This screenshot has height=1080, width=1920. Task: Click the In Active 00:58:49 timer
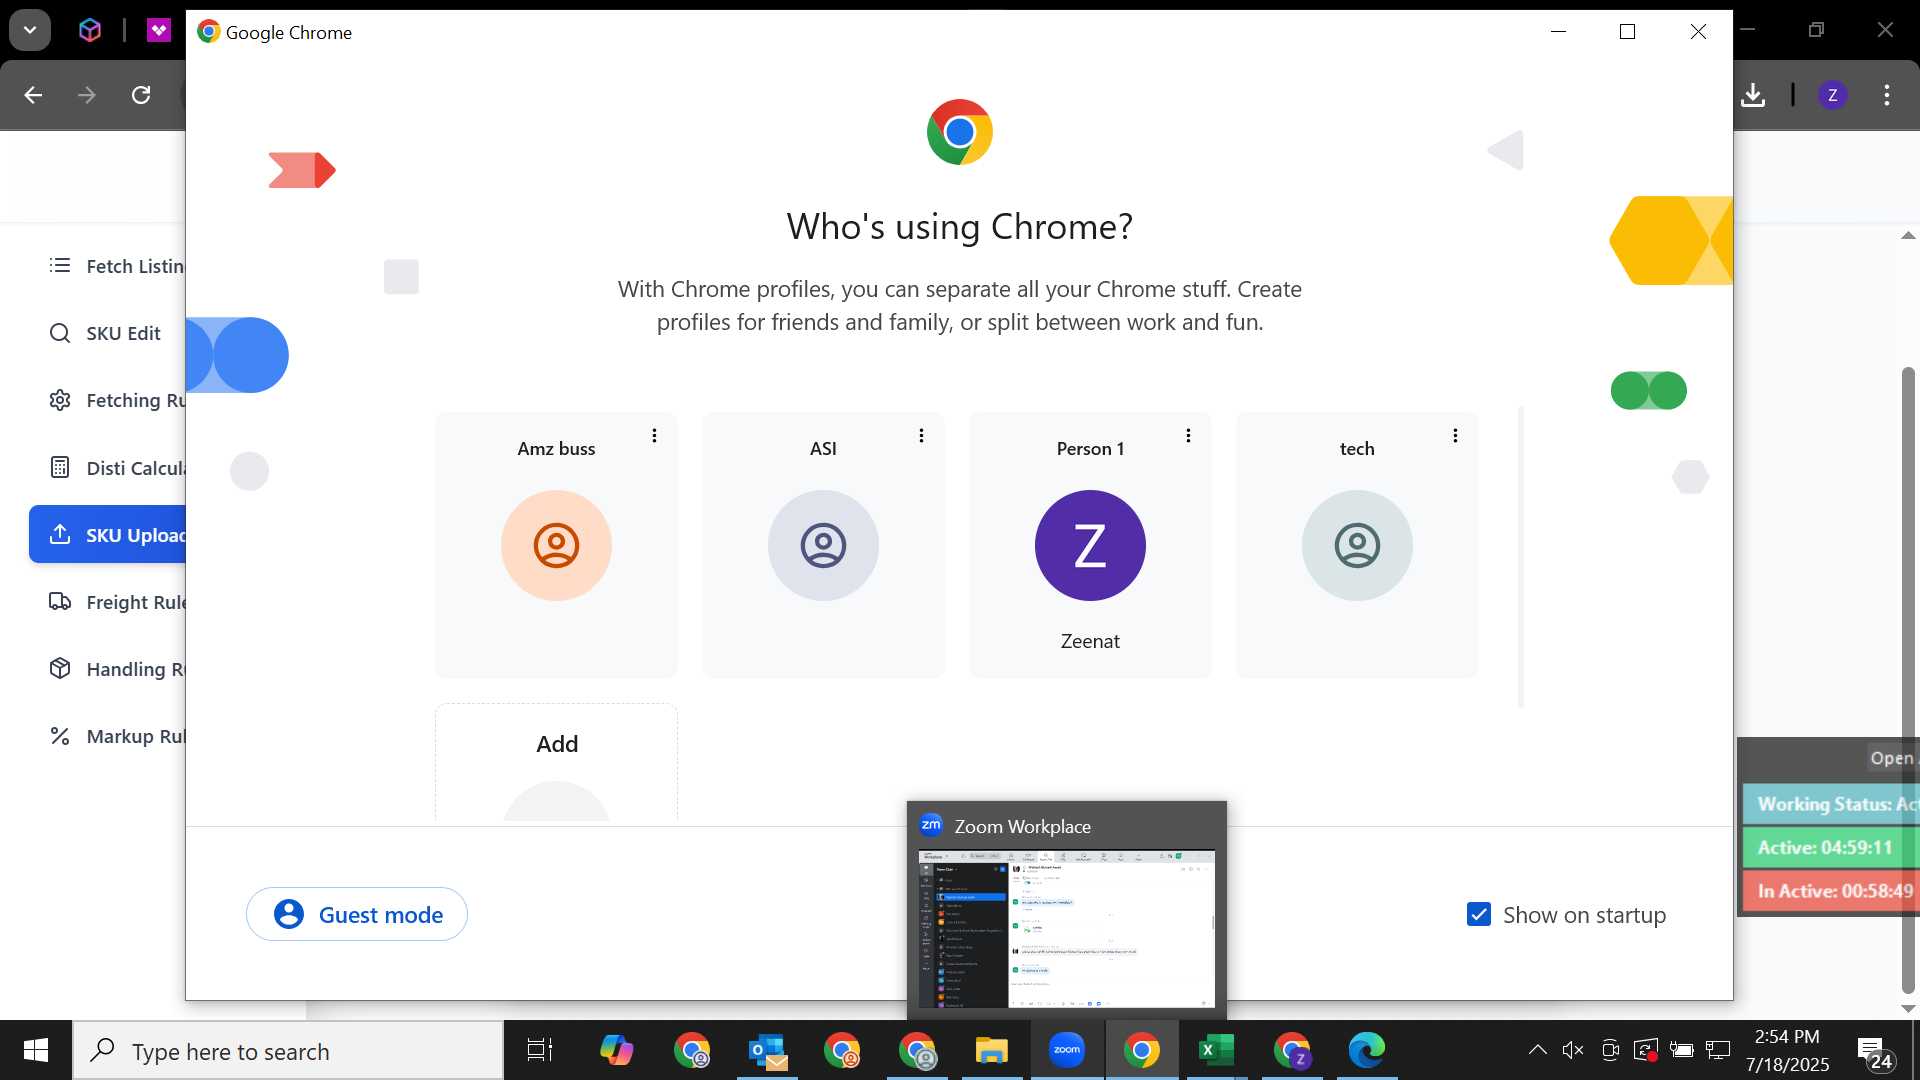(x=1831, y=891)
